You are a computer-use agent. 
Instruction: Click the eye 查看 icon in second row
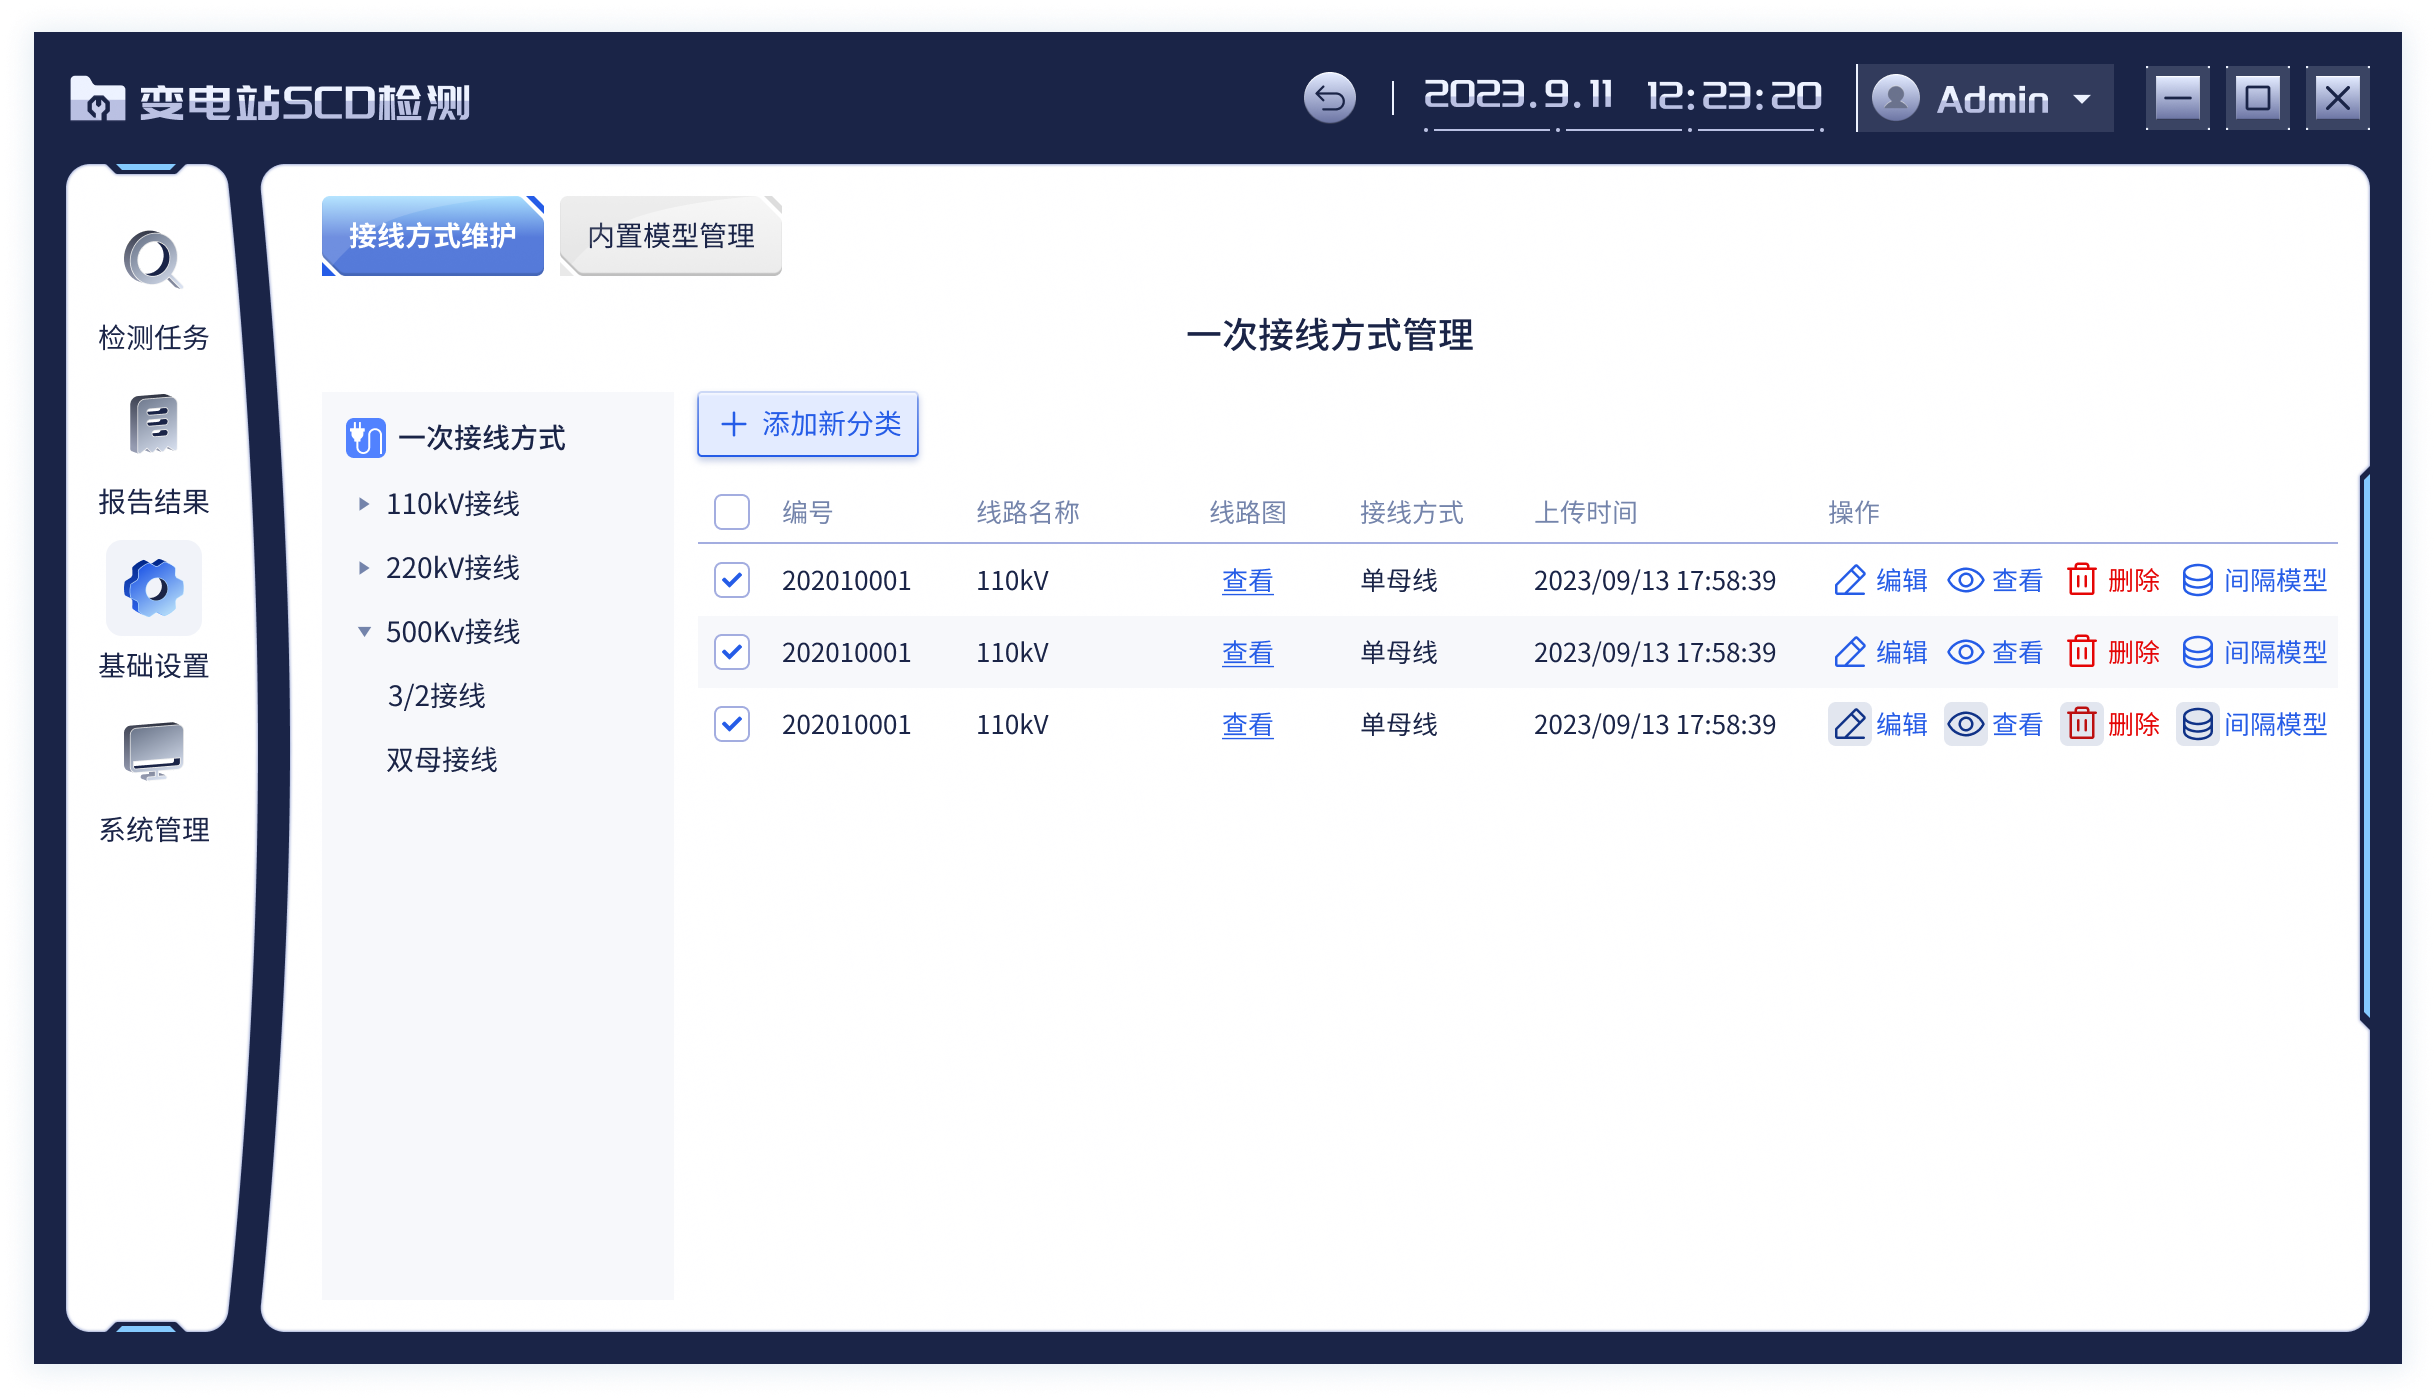coord(1965,653)
